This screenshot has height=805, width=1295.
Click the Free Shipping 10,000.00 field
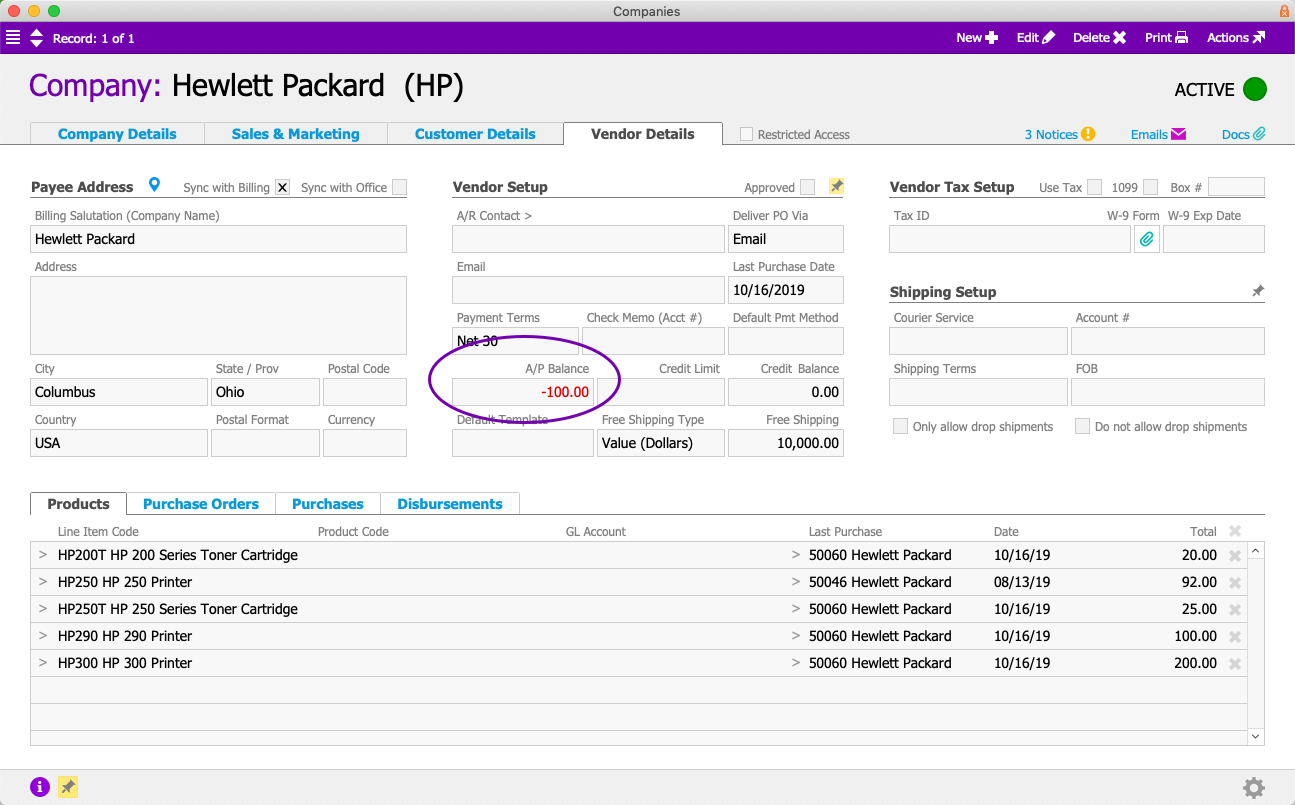tap(786, 443)
